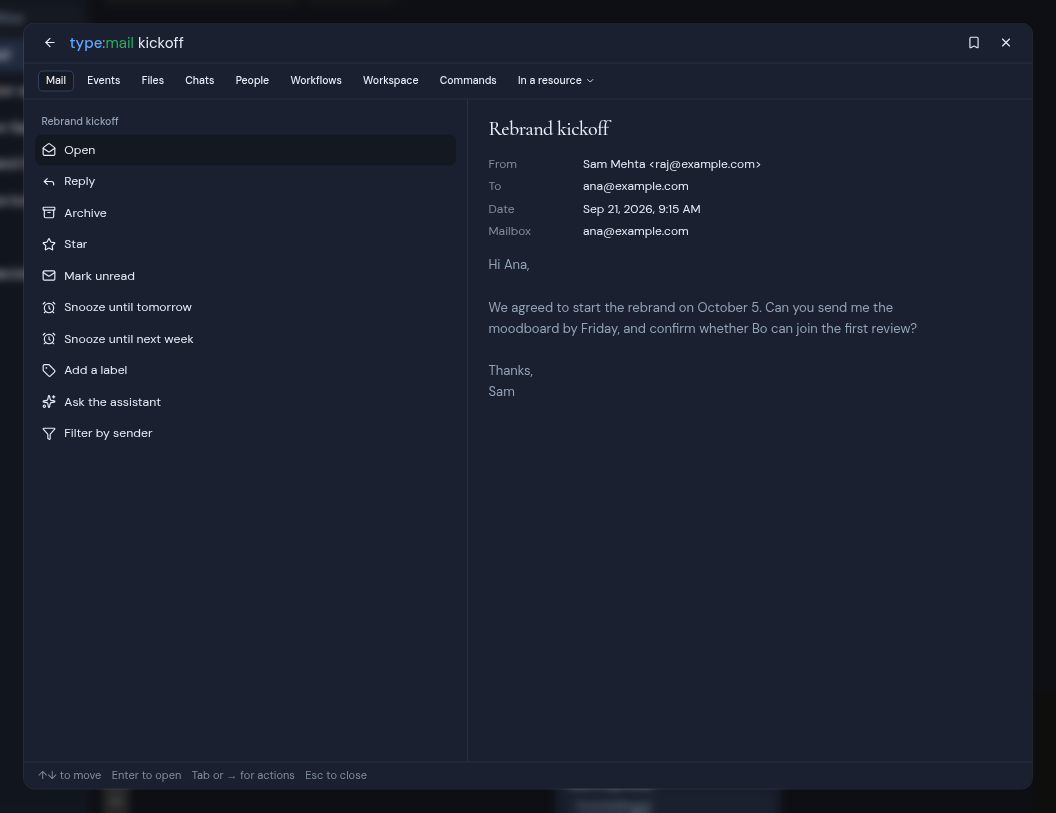Click the 'Hi Ana,' greeting line
1056x813 pixels.
(509, 265)
